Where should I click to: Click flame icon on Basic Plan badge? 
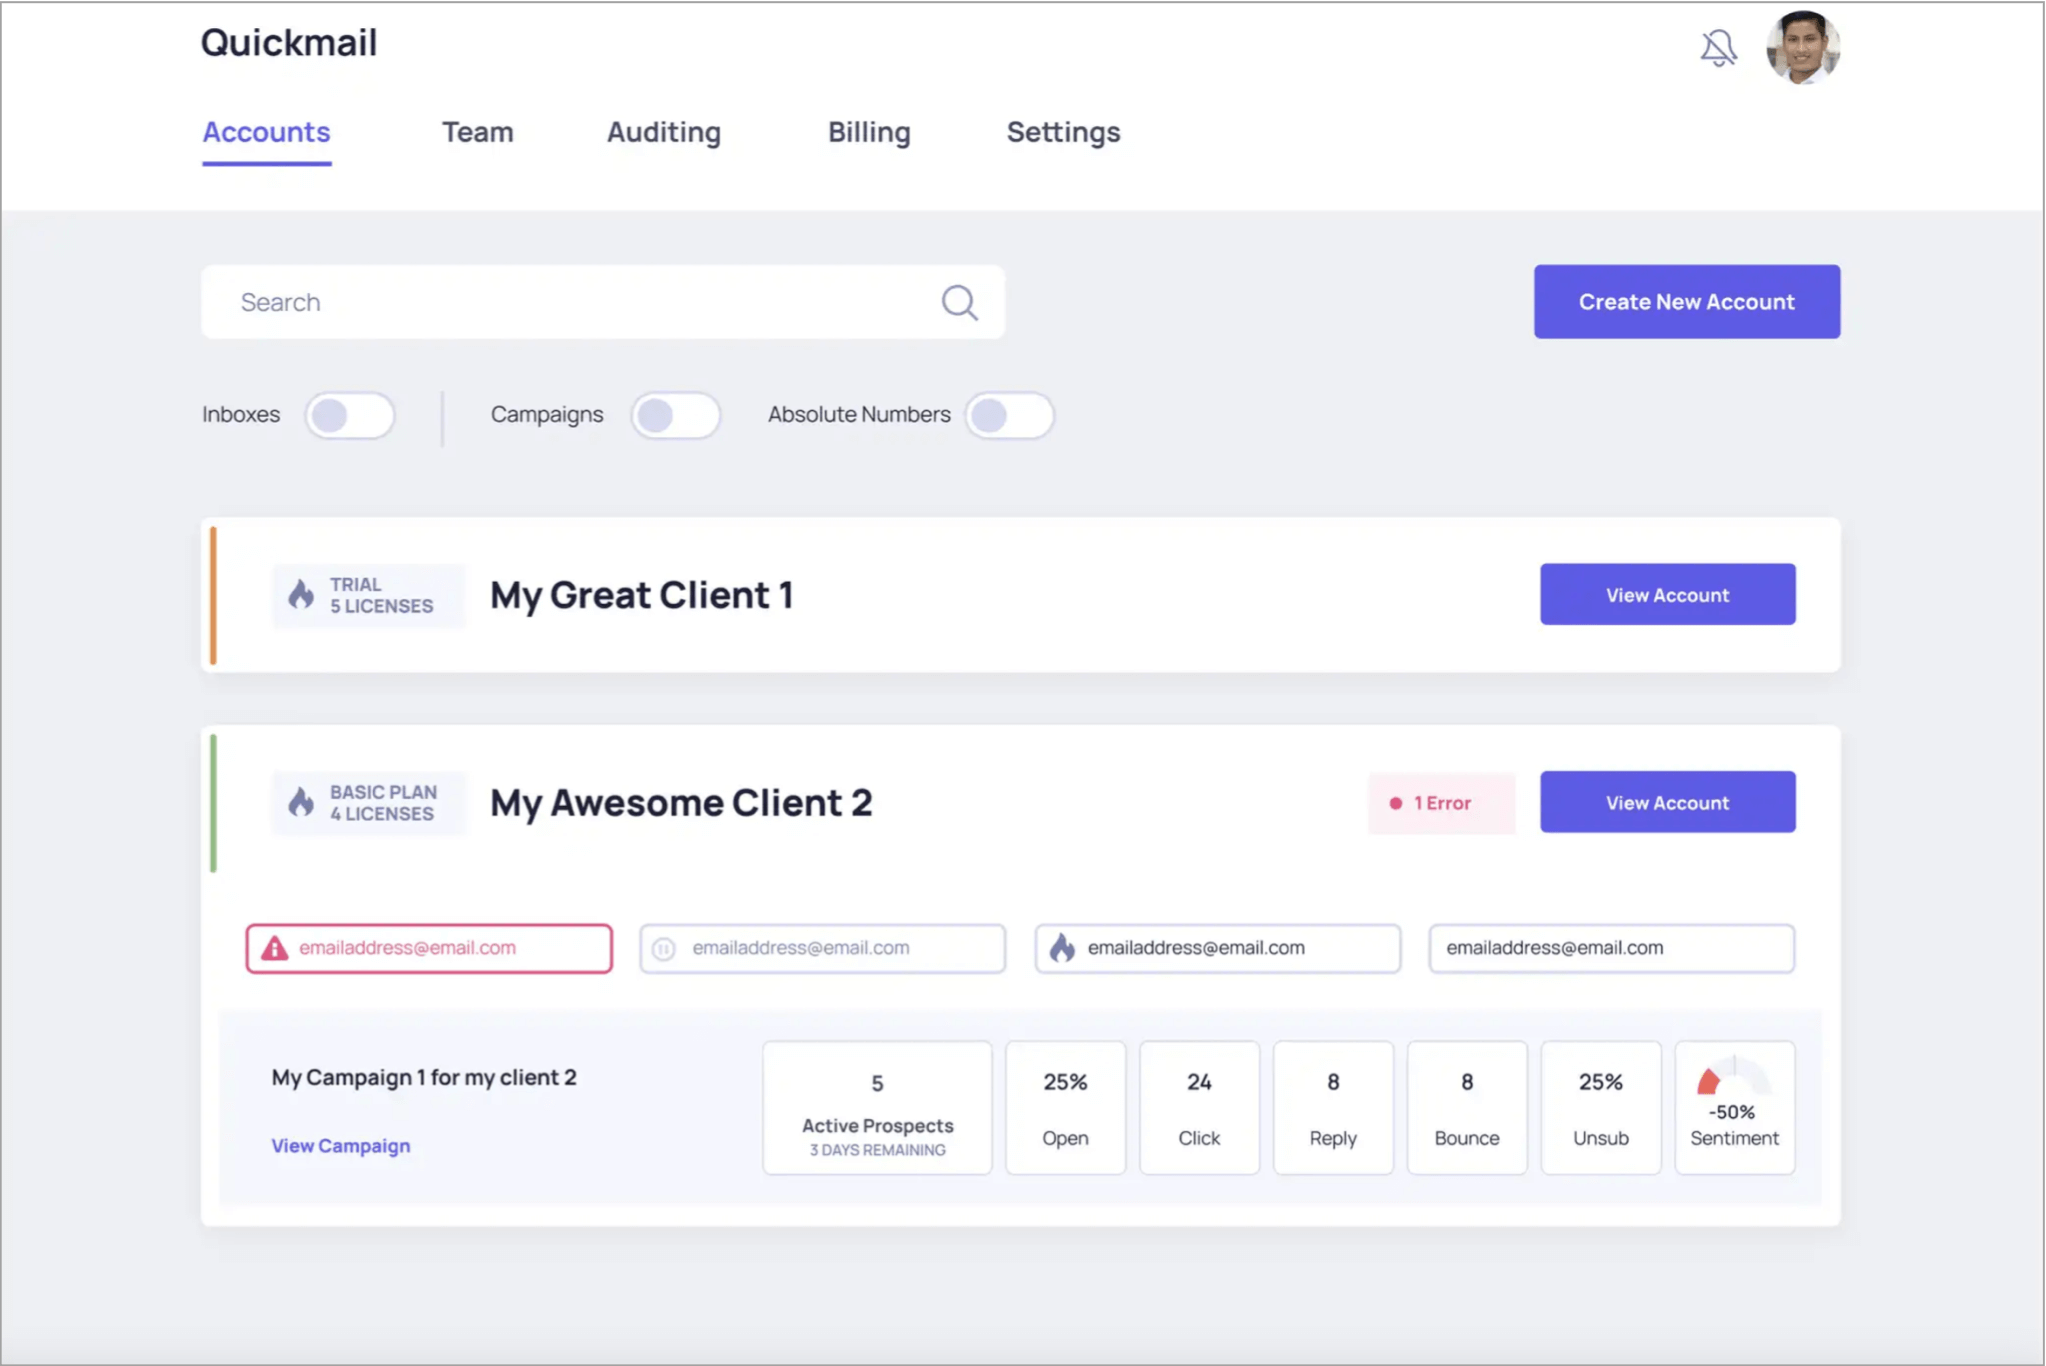pyautogui.click(x=301, y=802)
